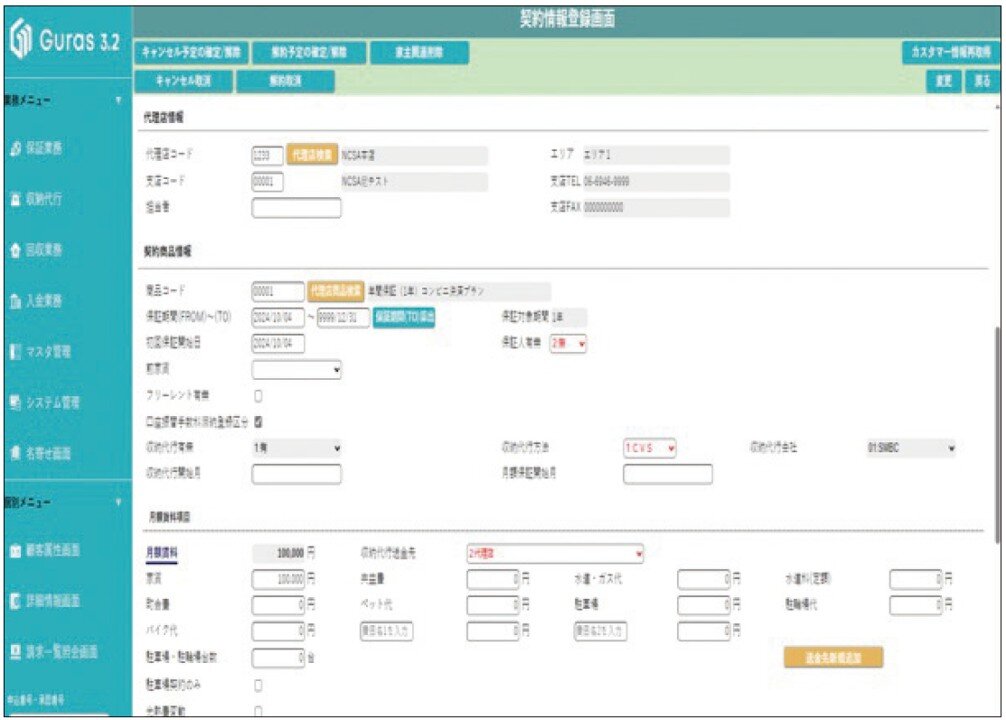Screen dimensions: 1006x720
Task: Click the 回収業務 house icon
Action: pyautogui.click(x=15, y=249)
